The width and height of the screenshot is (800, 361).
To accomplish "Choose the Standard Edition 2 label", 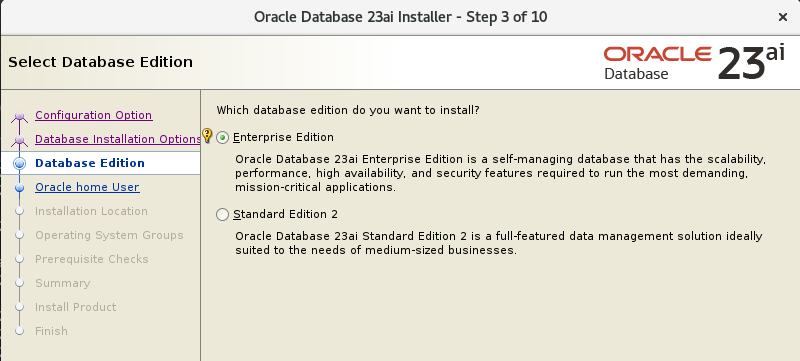I will point(285,214).
